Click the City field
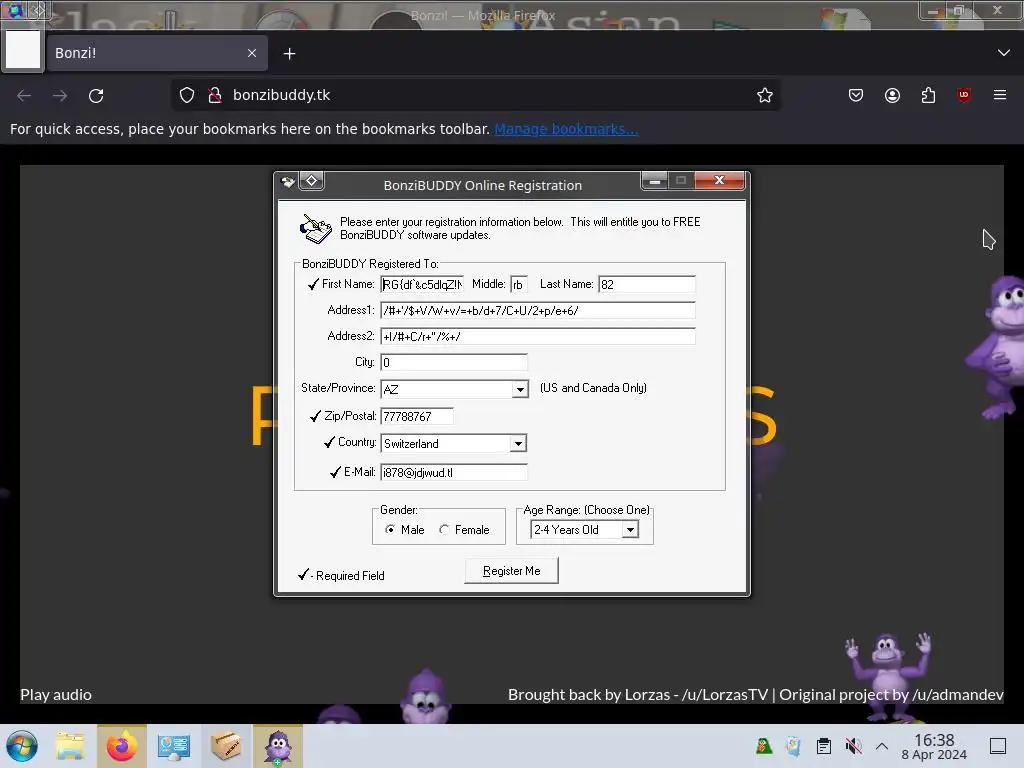This screenshot has height=768, width=1024. click(454, 362)
